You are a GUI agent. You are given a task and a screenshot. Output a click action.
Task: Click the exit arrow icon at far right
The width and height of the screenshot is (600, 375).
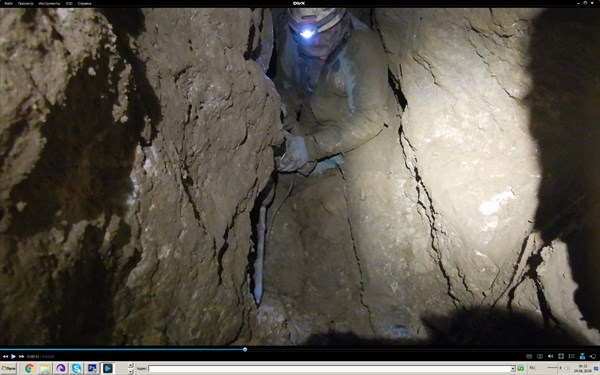(592, 356)
